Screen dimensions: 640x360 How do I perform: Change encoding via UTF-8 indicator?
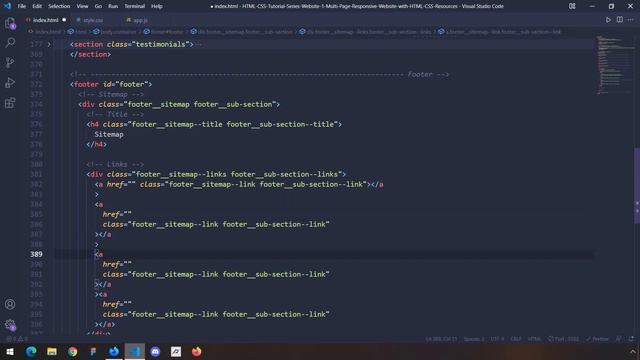click(x=497, y=339)
